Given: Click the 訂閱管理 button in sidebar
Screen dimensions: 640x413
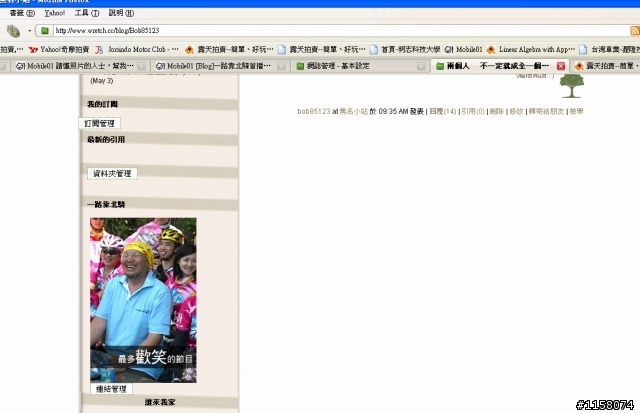Looking at the screenshot, I should click(100, 123).
